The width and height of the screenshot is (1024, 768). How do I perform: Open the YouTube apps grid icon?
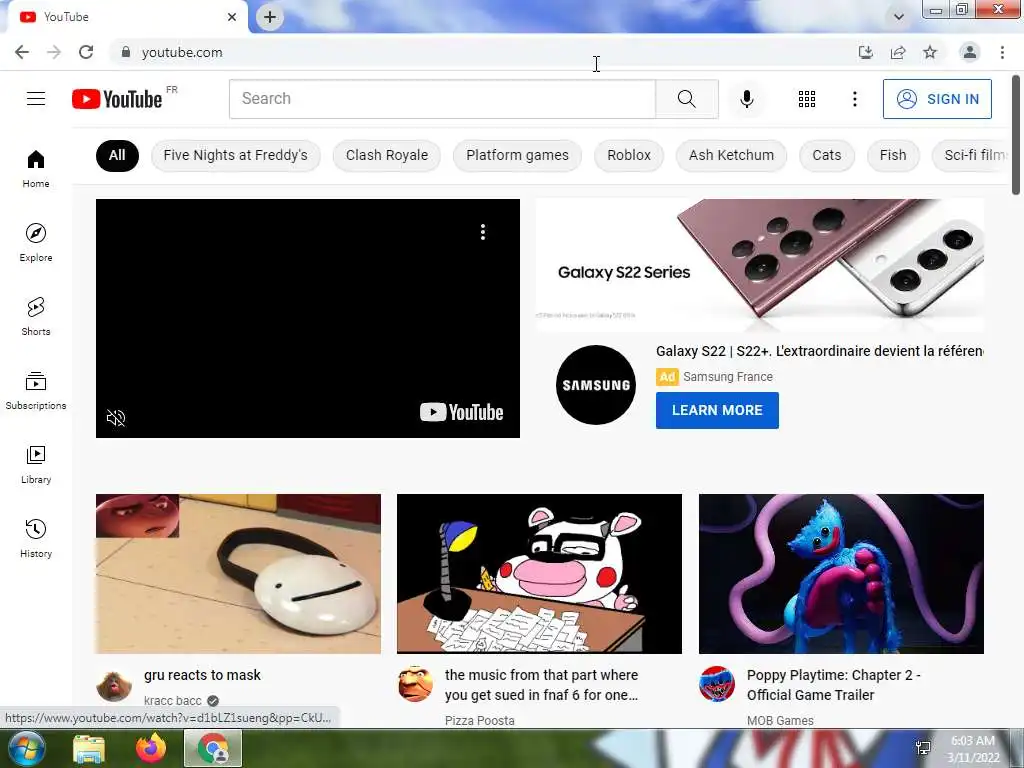(x=807, y=99)
